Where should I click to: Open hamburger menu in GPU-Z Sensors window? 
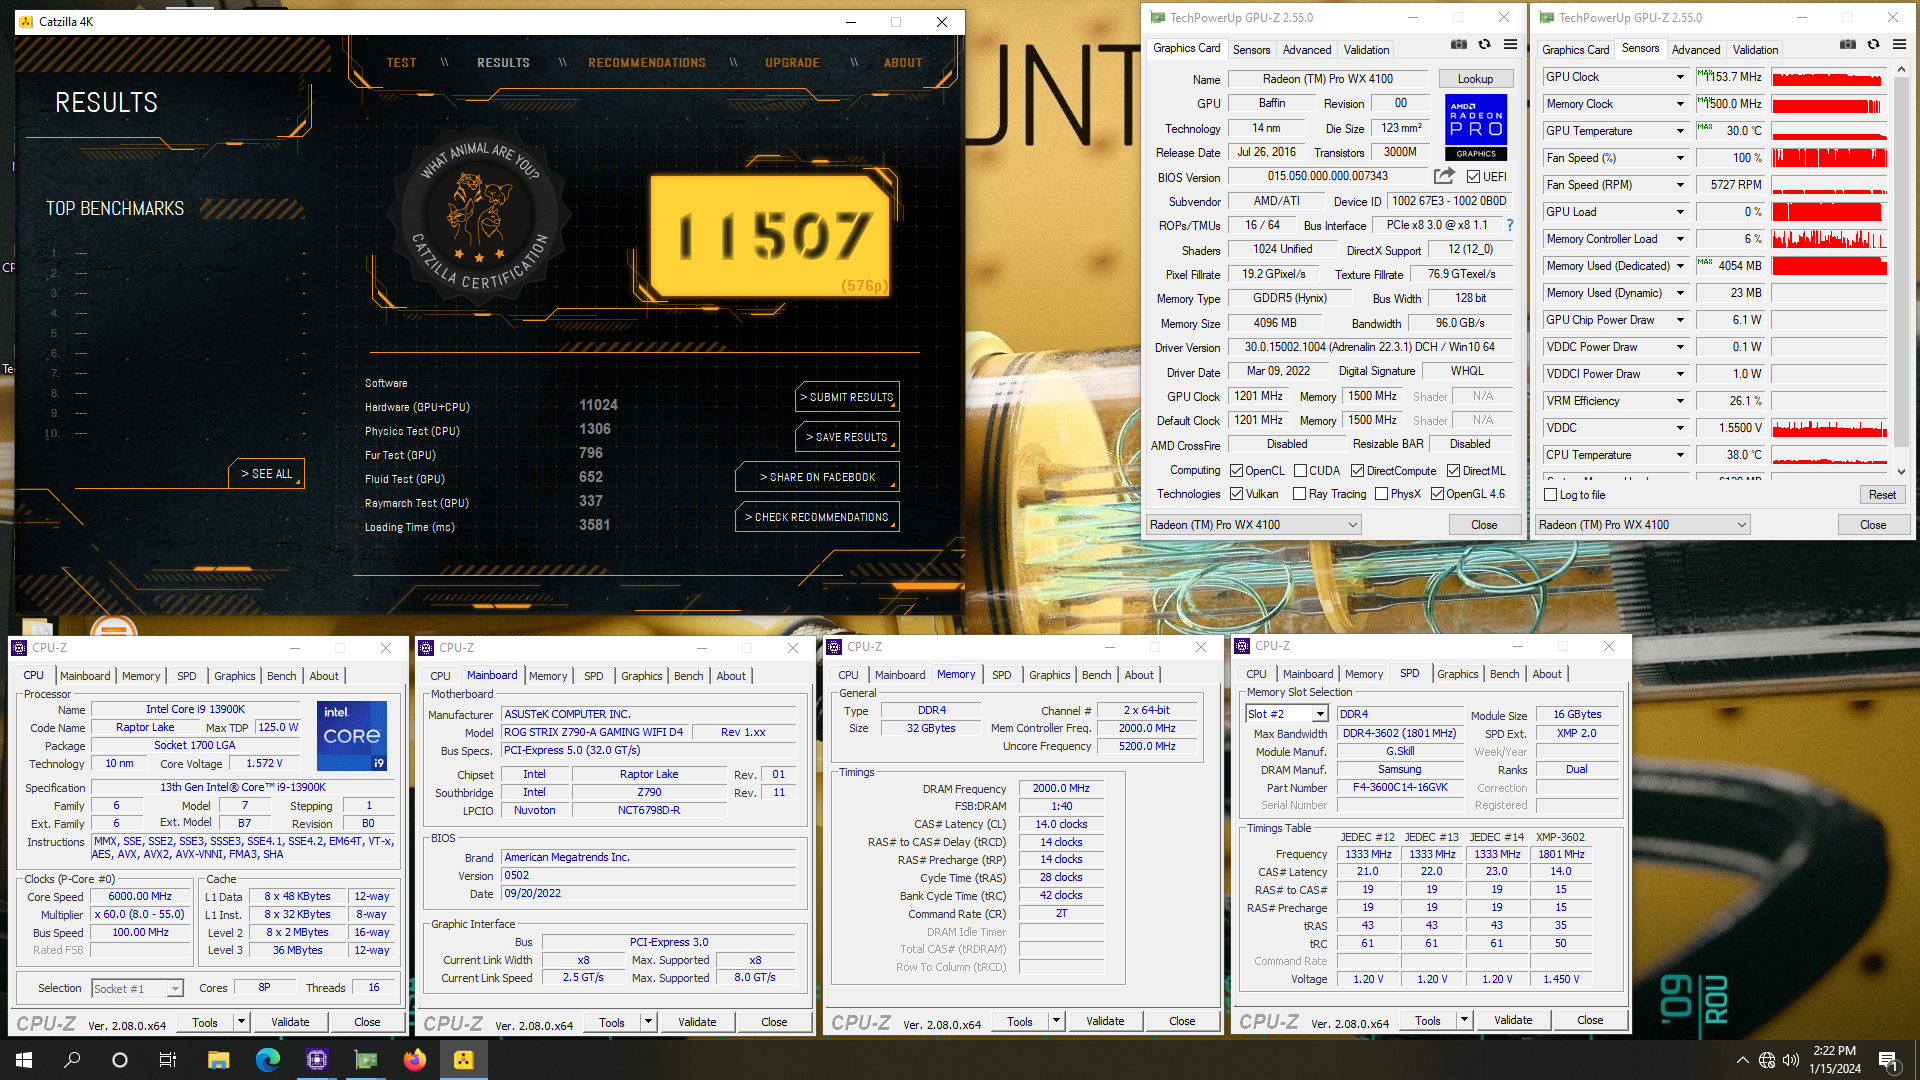1899,45
